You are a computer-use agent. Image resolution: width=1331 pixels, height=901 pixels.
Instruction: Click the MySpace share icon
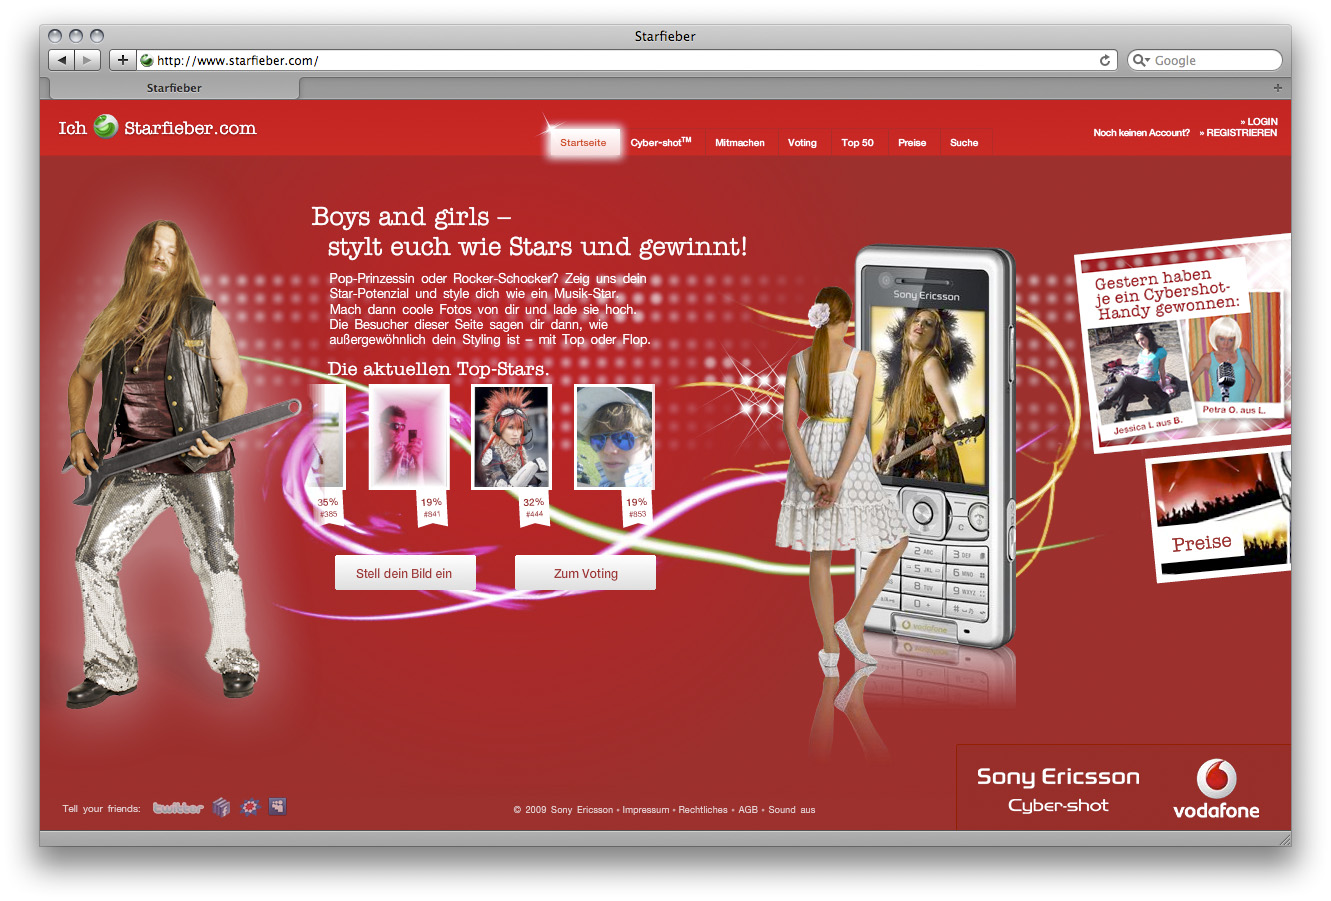277,806
